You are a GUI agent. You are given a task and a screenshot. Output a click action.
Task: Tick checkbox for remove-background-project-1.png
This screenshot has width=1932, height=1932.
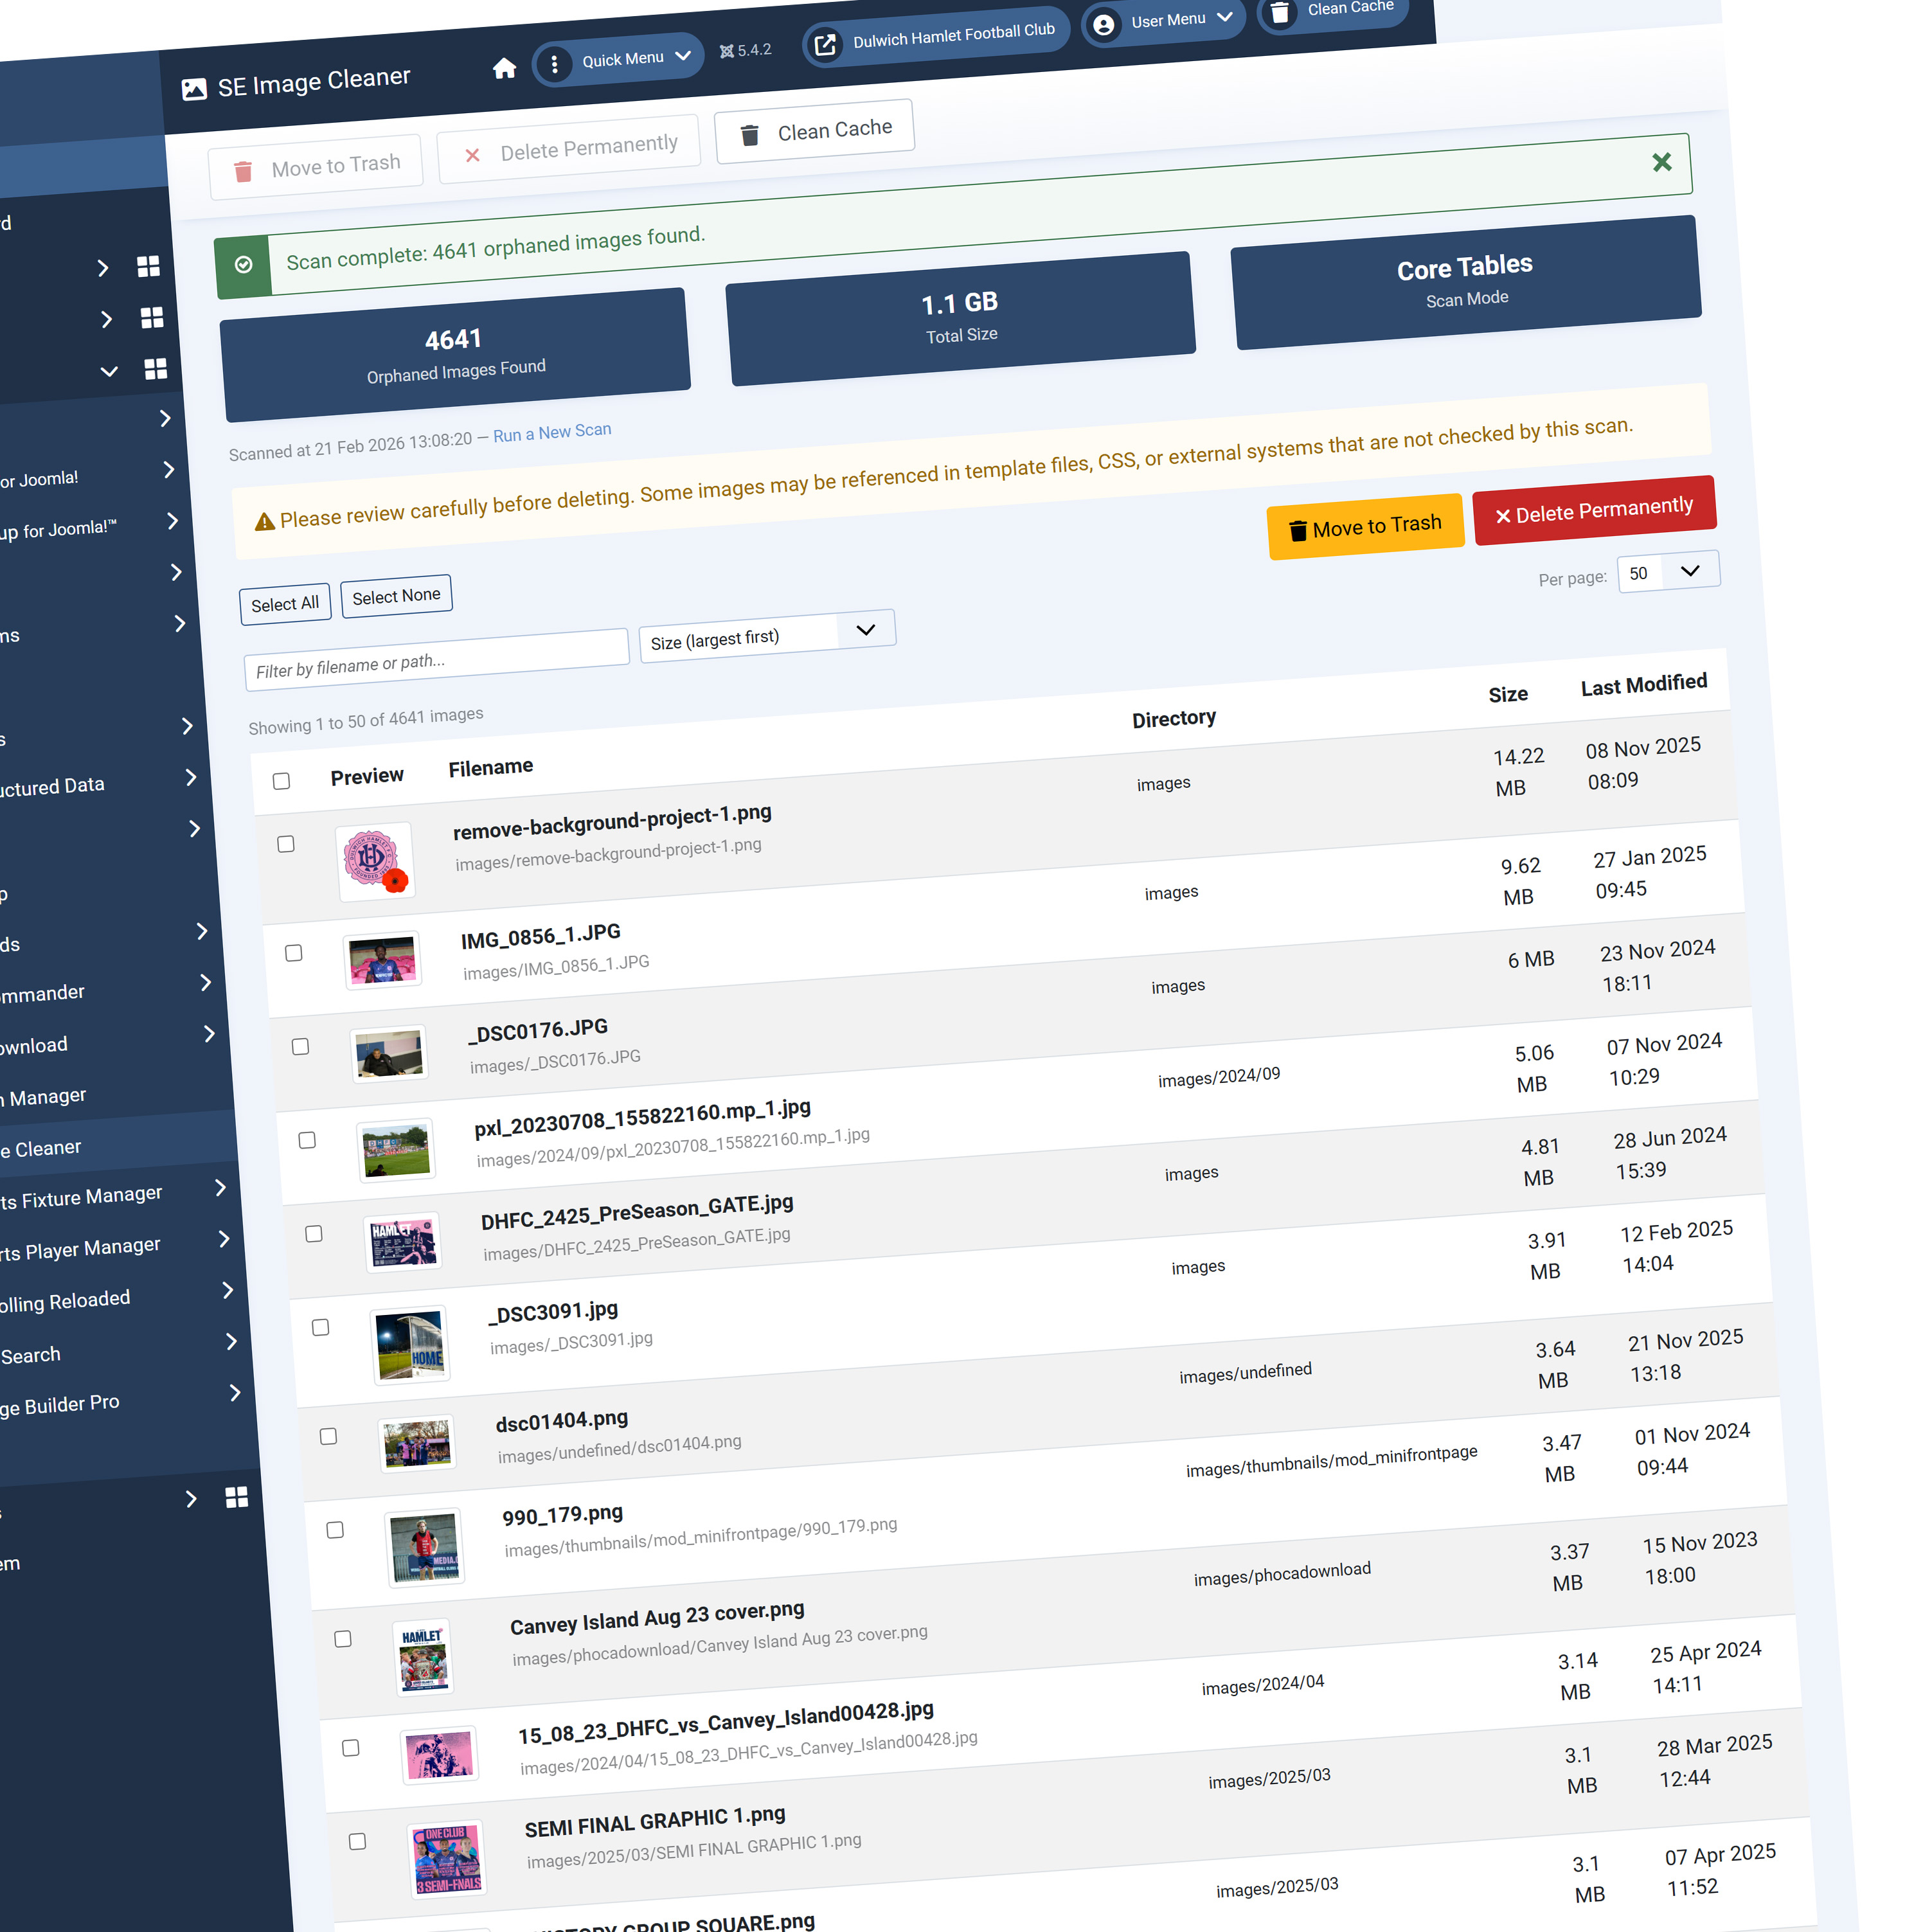tap(286, 844)
